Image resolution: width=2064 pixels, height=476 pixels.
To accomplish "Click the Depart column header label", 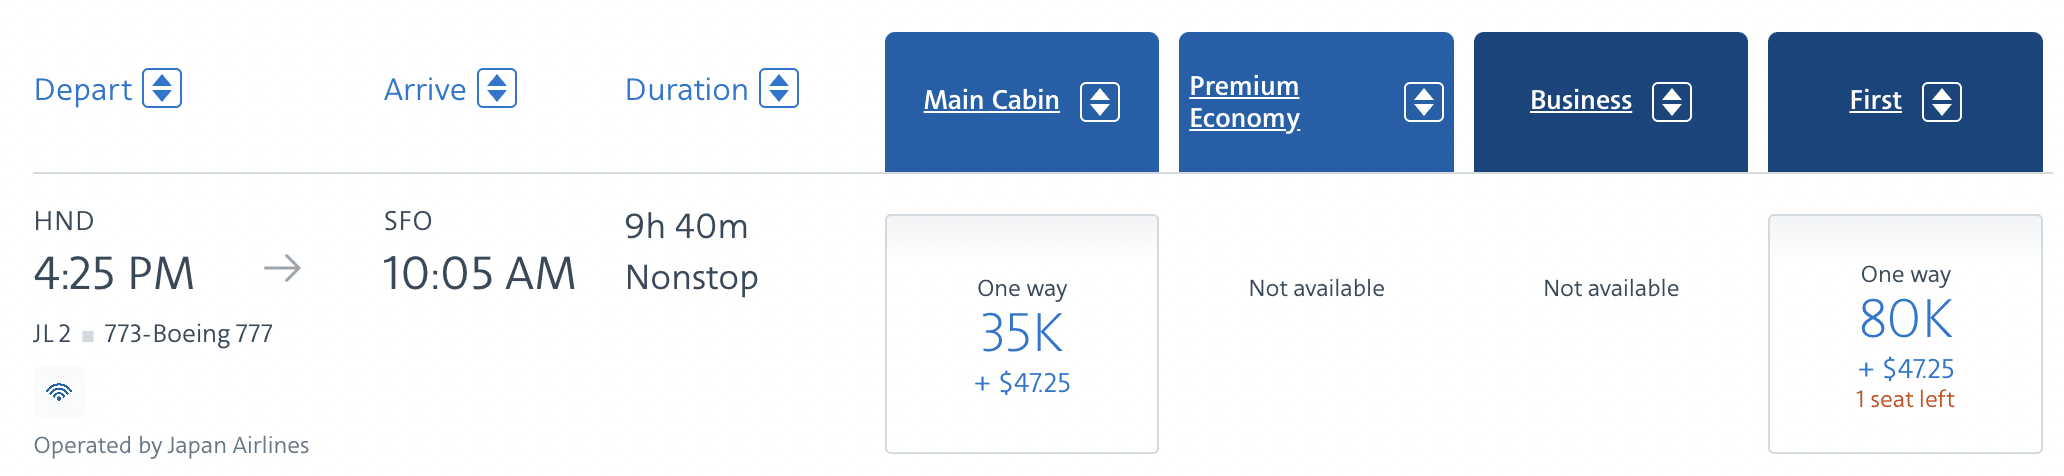I will [83, 90].
